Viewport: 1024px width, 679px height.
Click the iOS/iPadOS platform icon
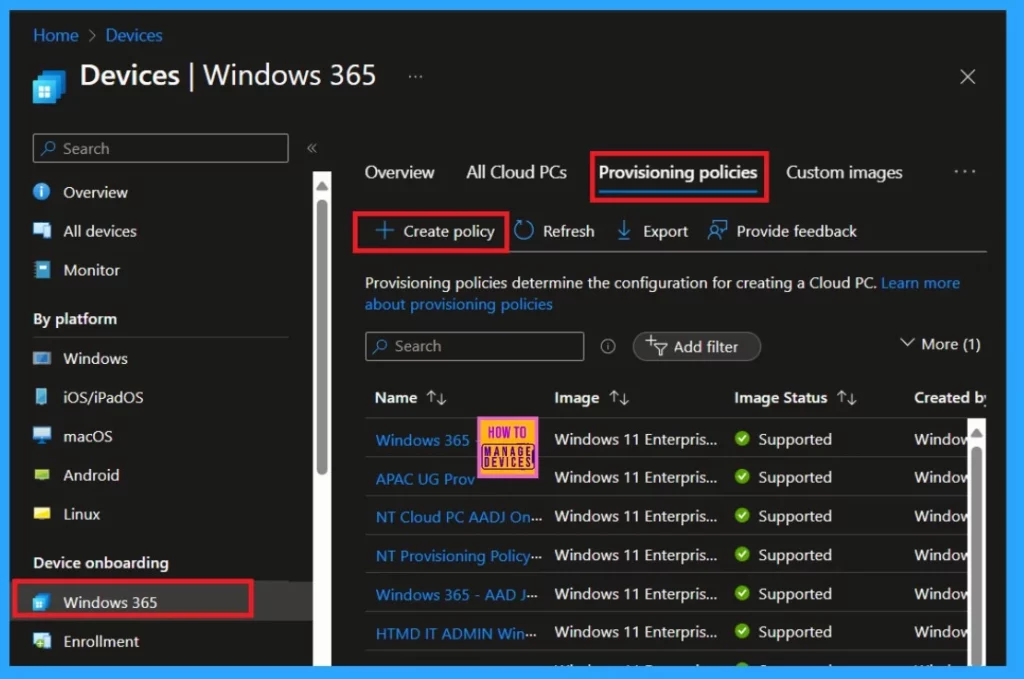click(41, 396)
